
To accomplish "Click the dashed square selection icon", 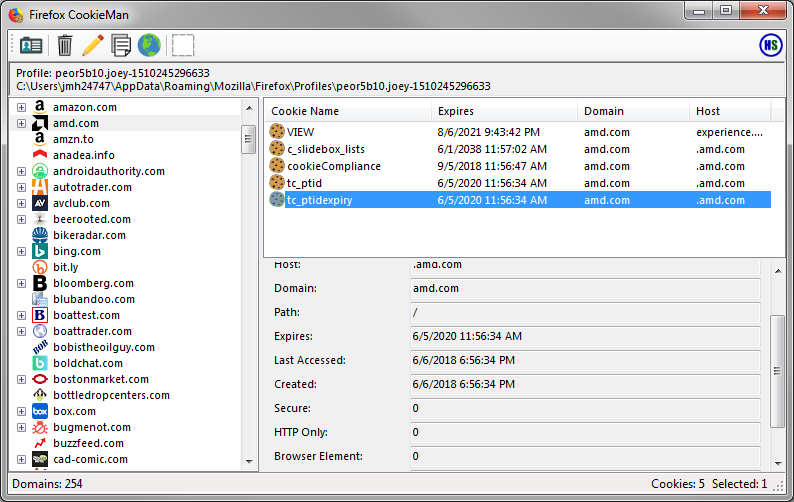I will point(183,45).
